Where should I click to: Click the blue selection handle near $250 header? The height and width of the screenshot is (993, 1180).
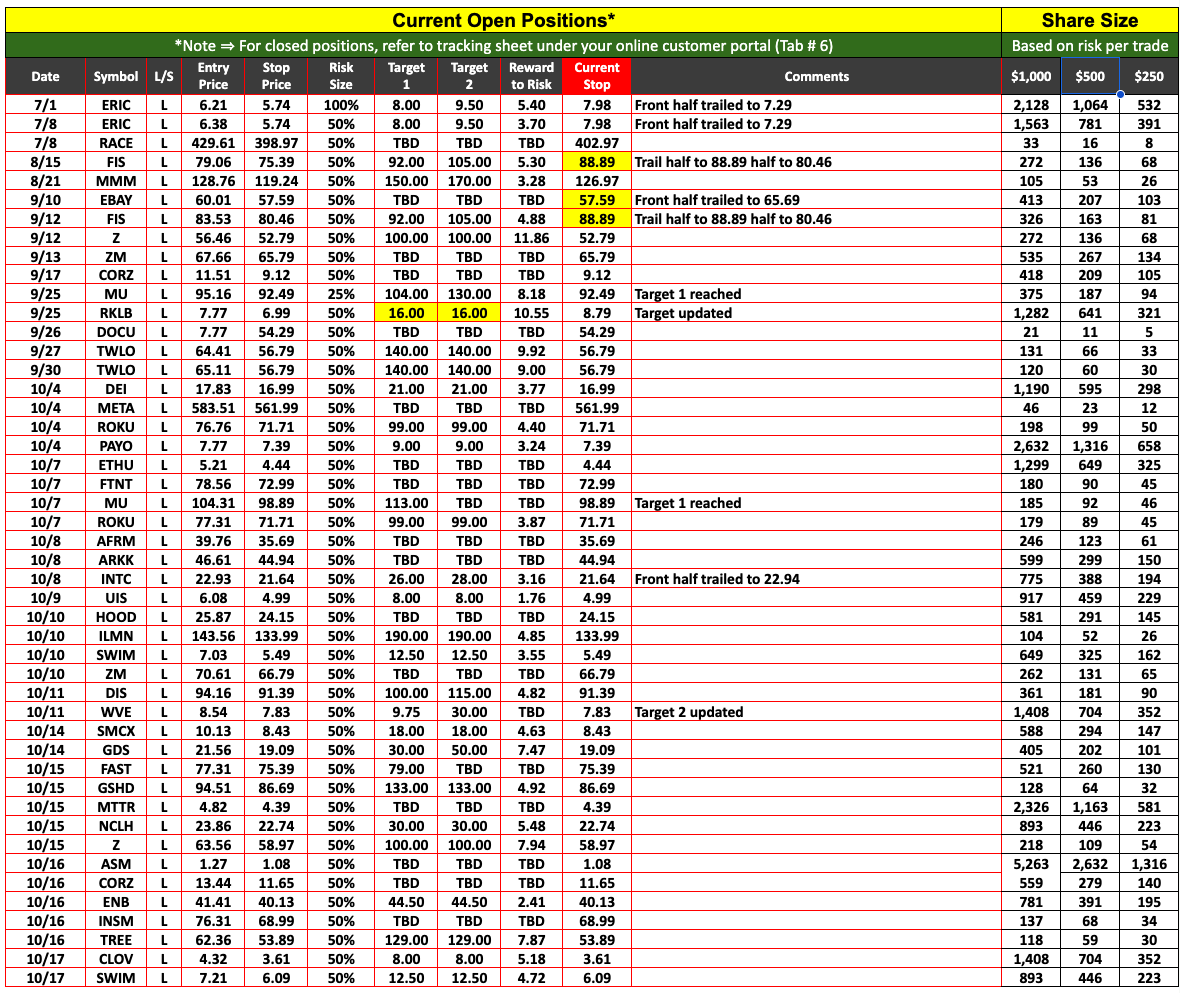point(1120,95)
